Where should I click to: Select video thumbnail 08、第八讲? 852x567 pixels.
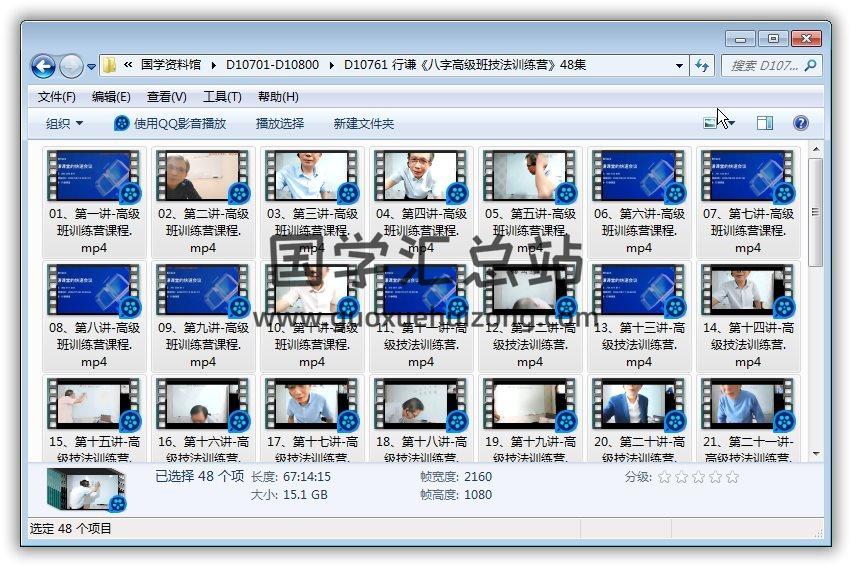93,290
